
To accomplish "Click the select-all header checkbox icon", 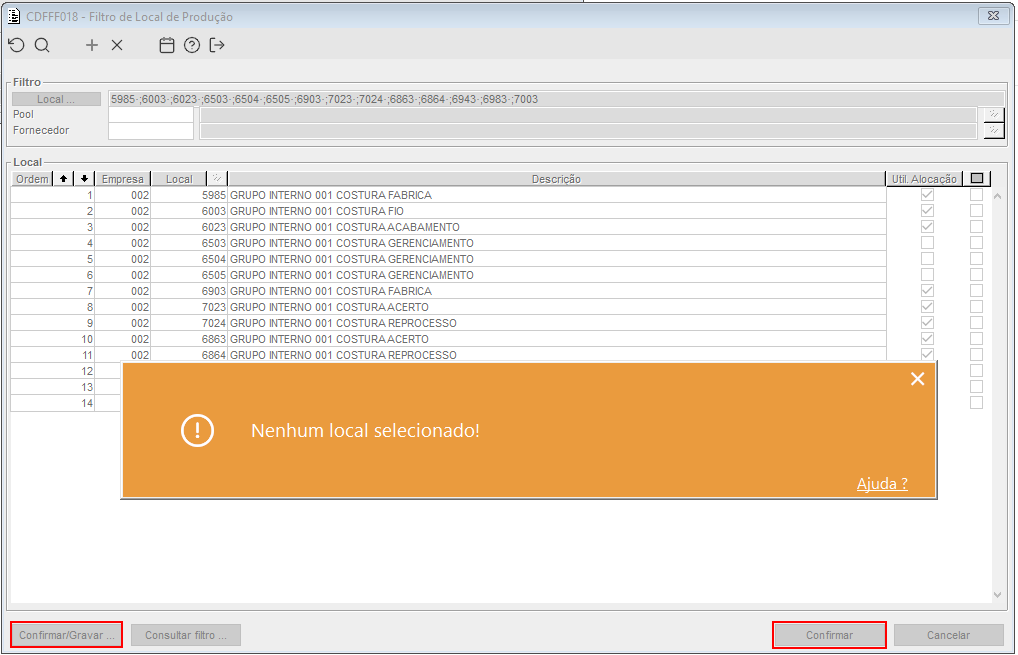I will [976, 179].
